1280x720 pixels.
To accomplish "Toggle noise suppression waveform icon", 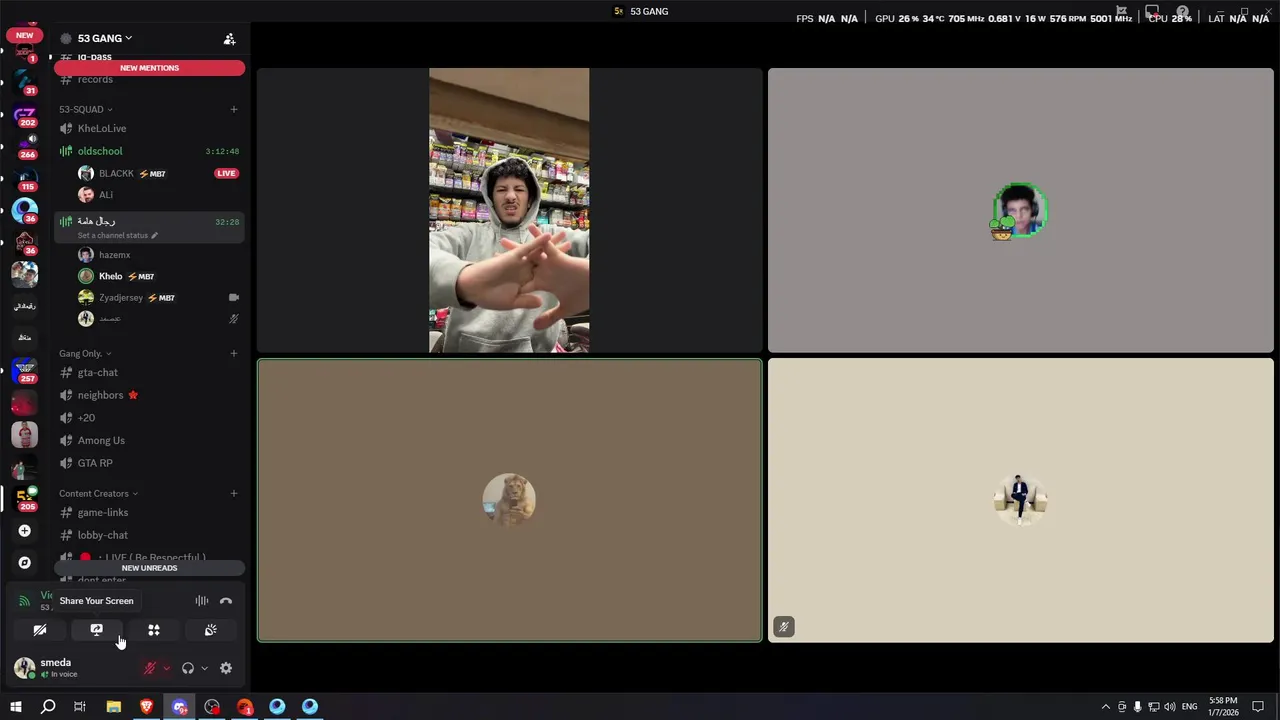I will [x=202, y=601].
